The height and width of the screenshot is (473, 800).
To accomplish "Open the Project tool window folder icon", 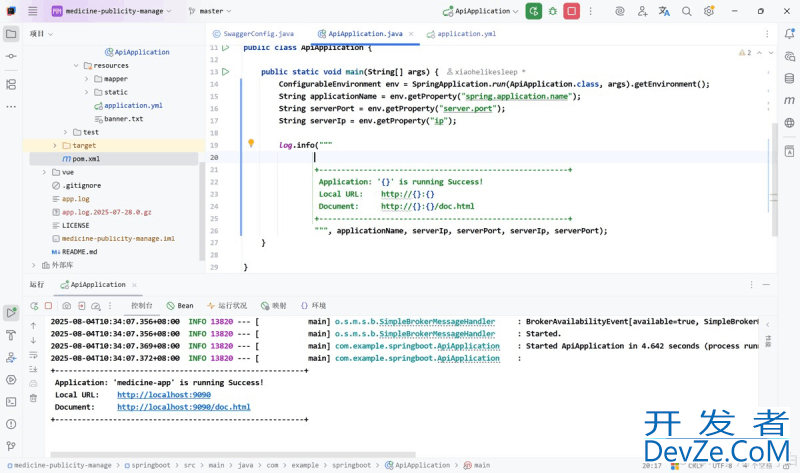I will click(11, 34).
